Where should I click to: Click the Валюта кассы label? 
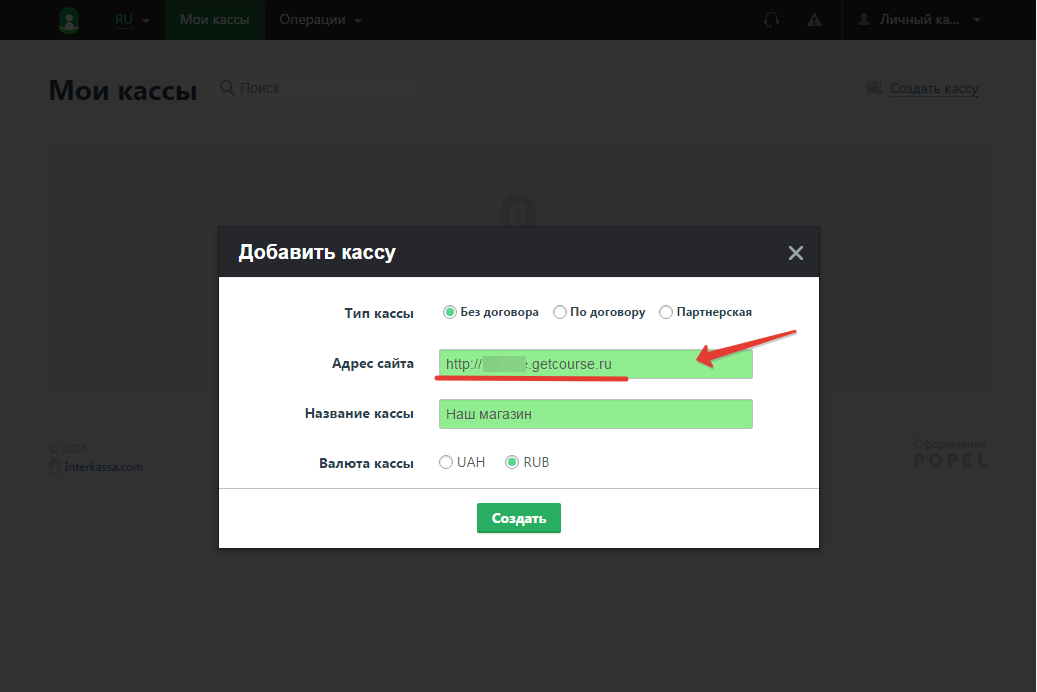coord(366,463)
